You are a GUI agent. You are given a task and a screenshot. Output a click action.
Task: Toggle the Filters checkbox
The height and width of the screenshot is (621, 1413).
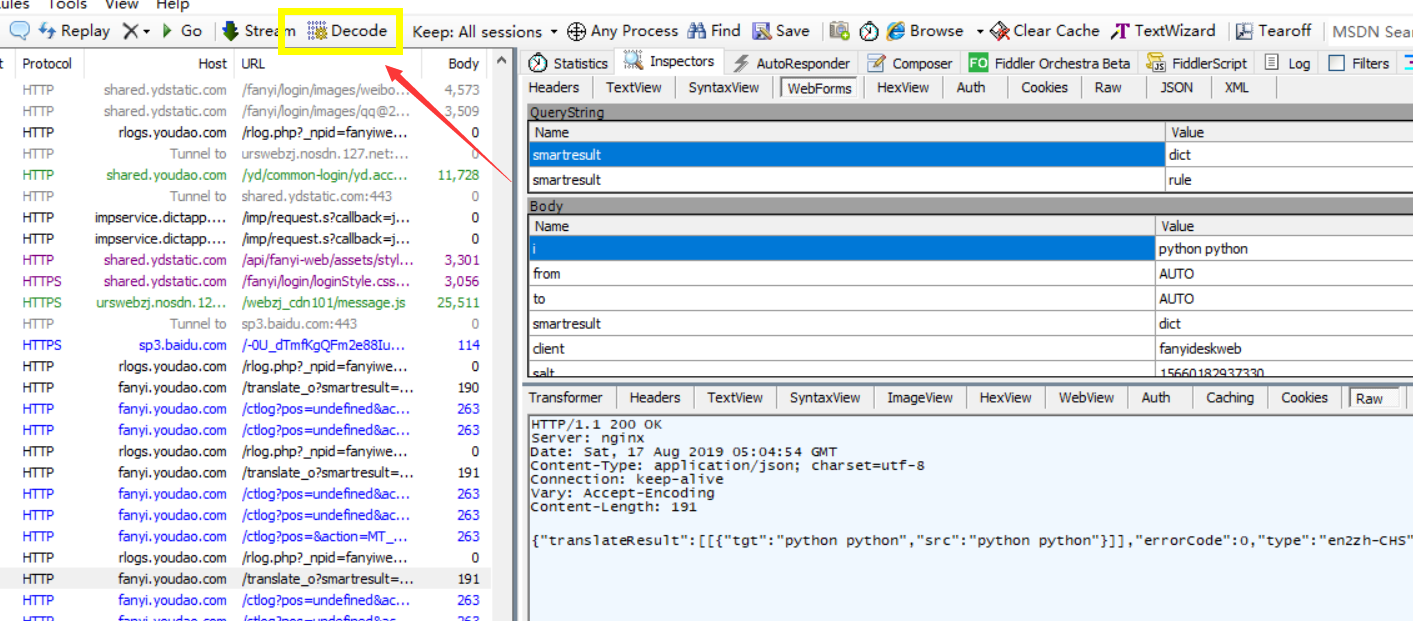tap(1336, 63)
